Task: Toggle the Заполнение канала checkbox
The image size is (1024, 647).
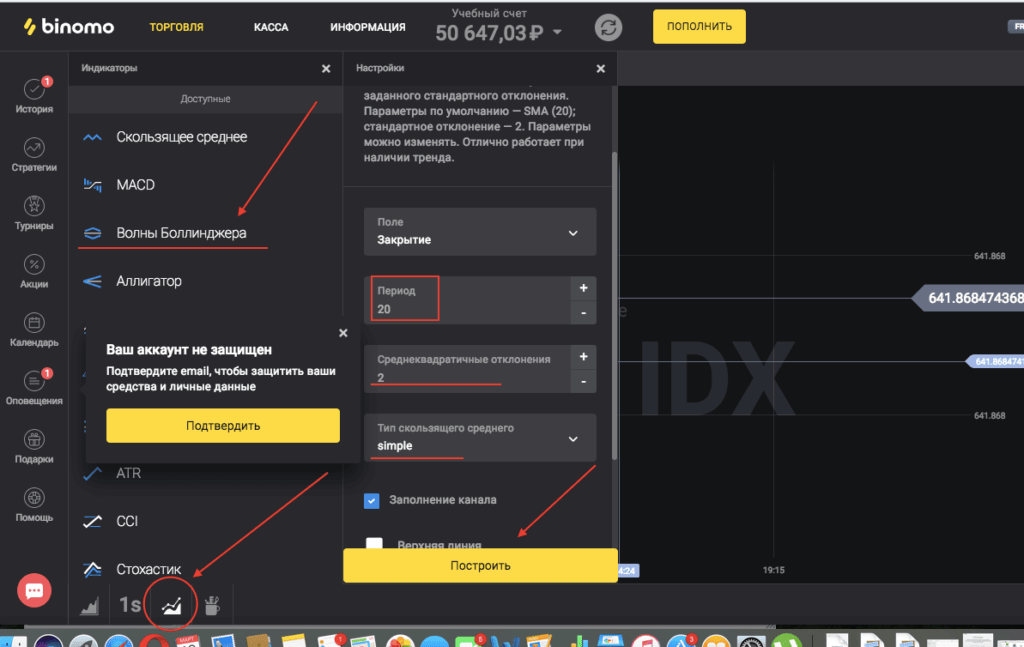Action: tap(372, 500)
